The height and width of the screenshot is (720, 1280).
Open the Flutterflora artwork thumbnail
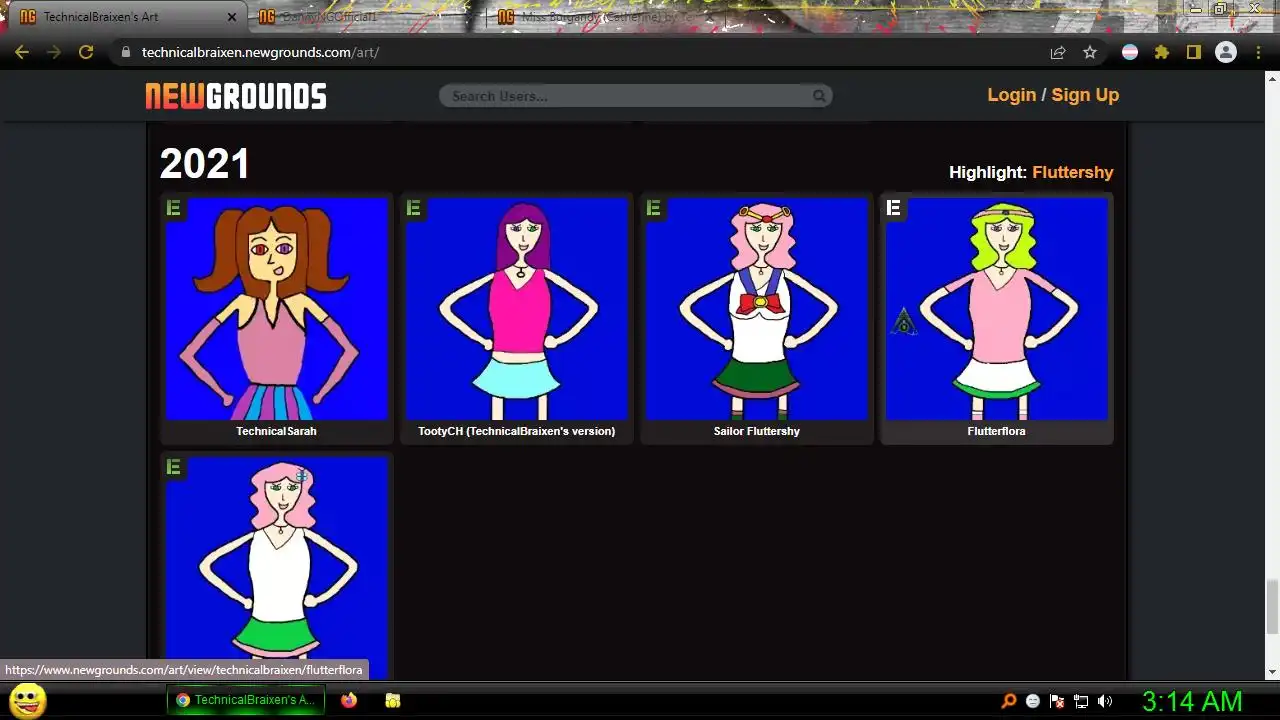996,309
